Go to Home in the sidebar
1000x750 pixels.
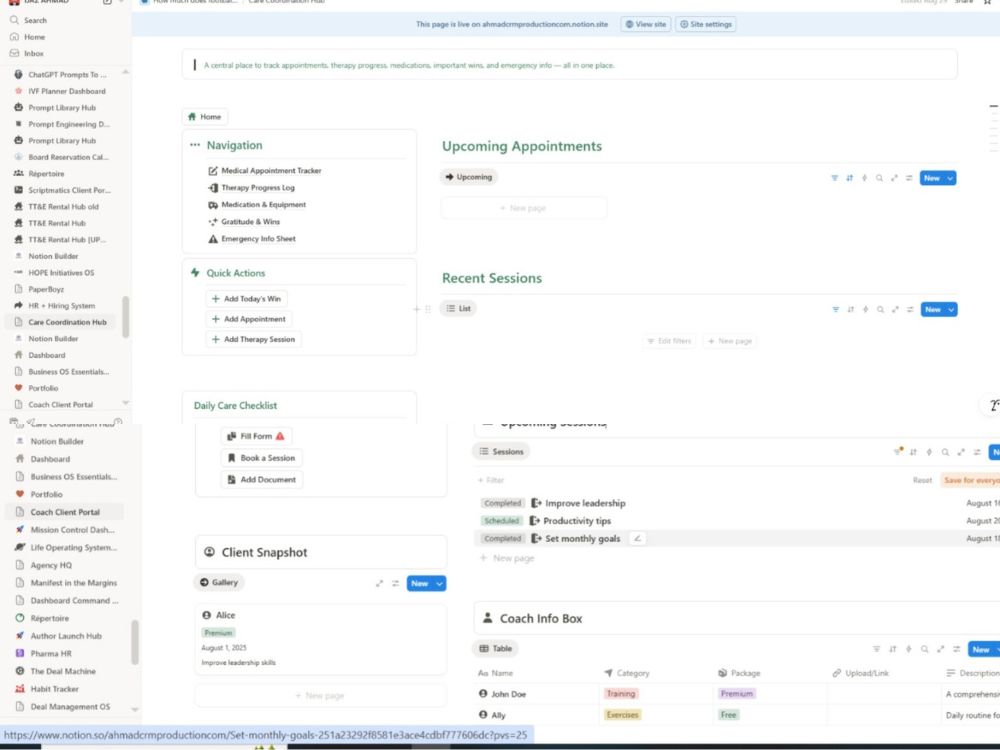(34, 37)
